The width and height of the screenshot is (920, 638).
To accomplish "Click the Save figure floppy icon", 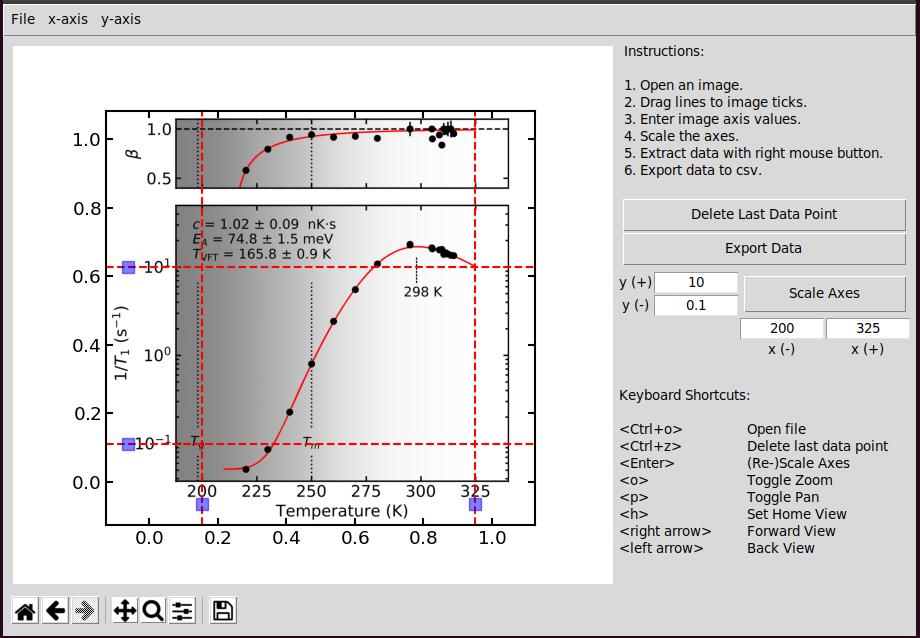I will point(222,611).
